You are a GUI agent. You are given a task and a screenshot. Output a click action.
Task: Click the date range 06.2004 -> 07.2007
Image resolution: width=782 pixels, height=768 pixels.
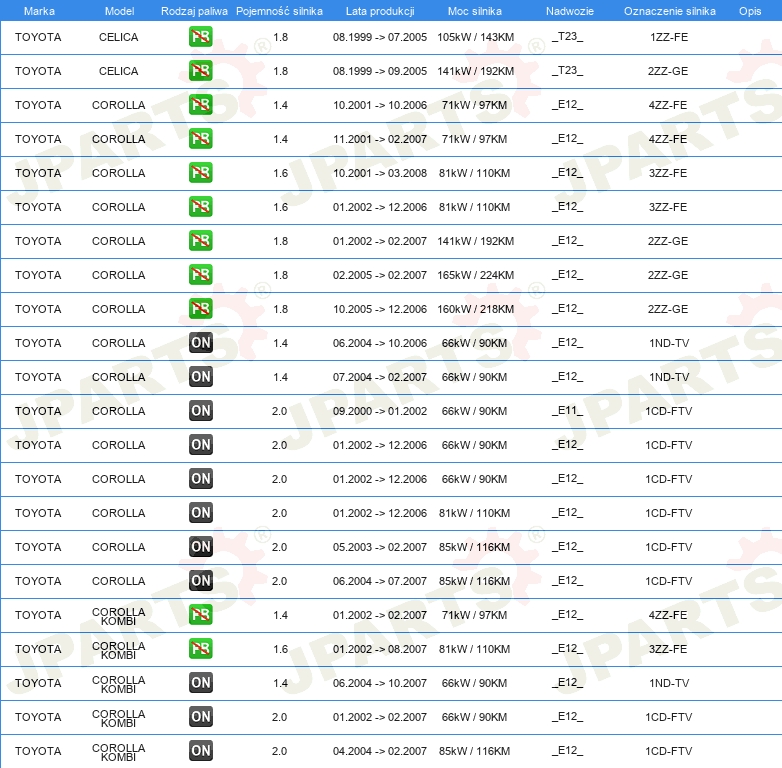click(380, 580)
